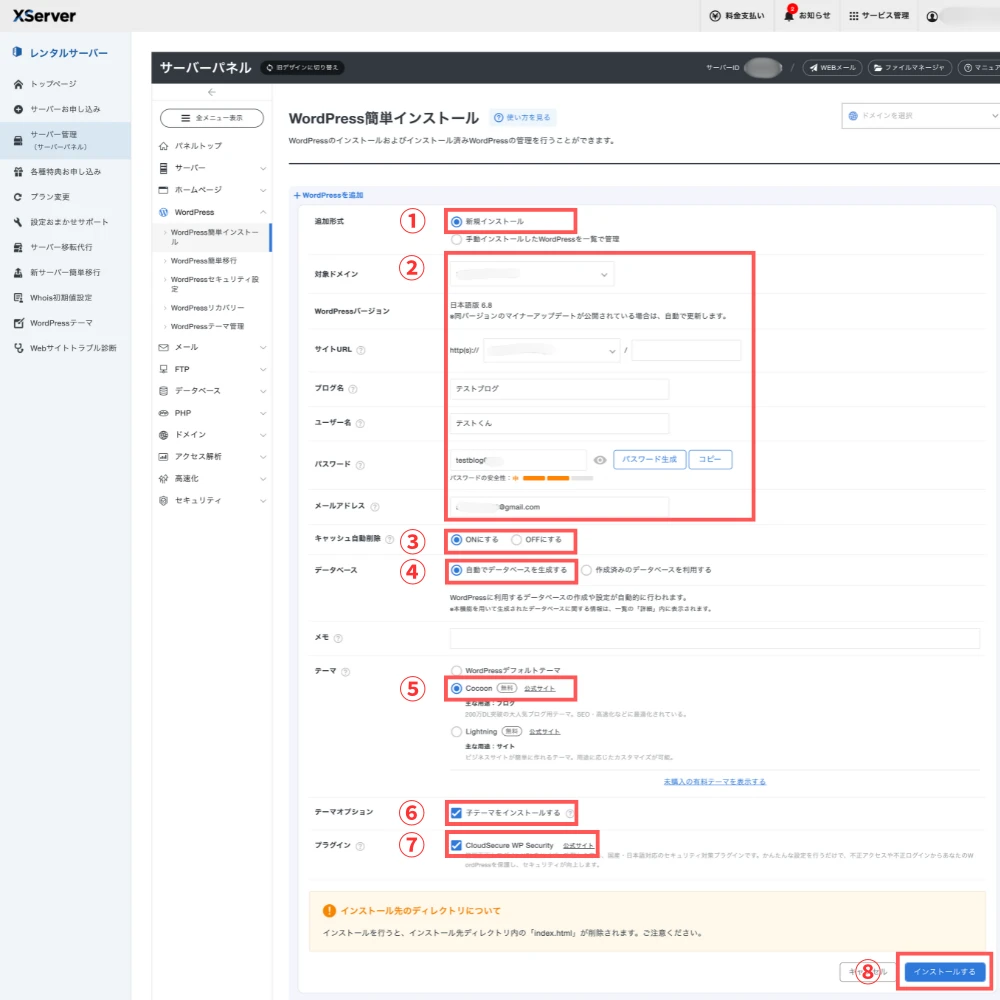This screenshot has width=1000, height=1000.
Task: Toggle CloudSecure WP Security plugin checkbox
Action: [456, 846]
